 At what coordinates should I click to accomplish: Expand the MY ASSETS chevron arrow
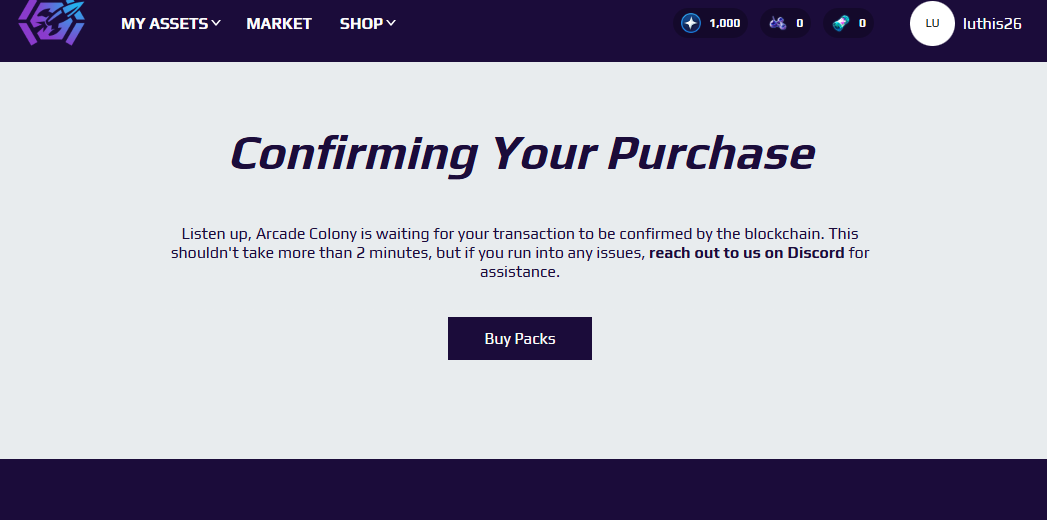click(x=216, y=23)
